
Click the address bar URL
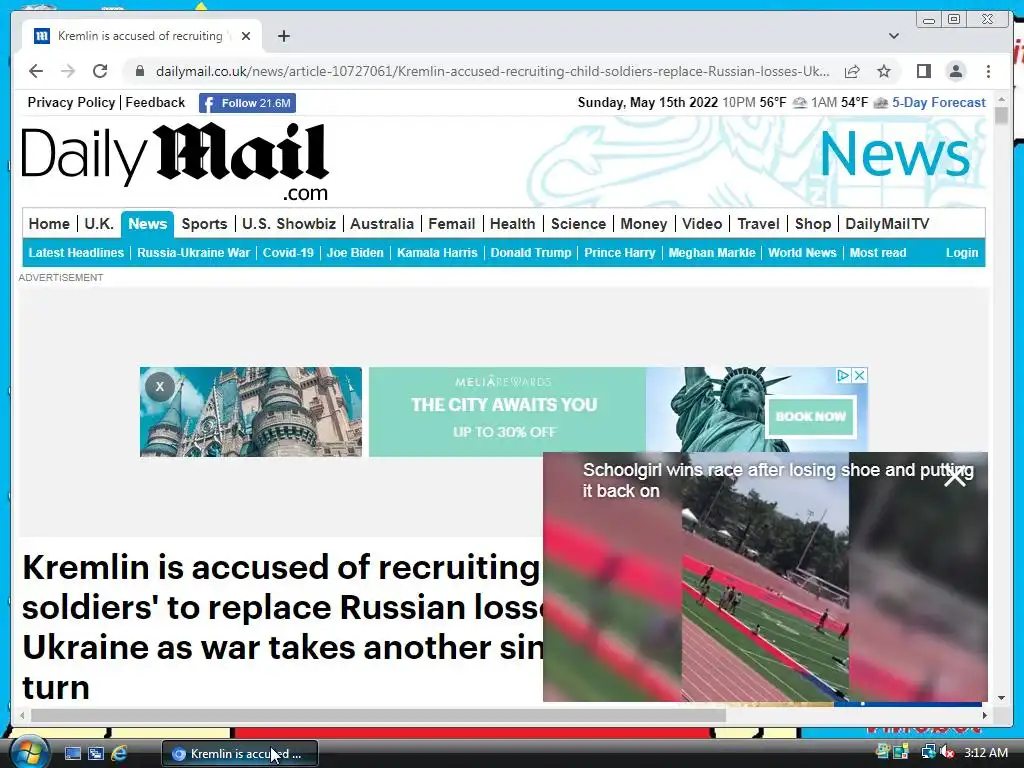pyautogui.click(x=492, y=71)
